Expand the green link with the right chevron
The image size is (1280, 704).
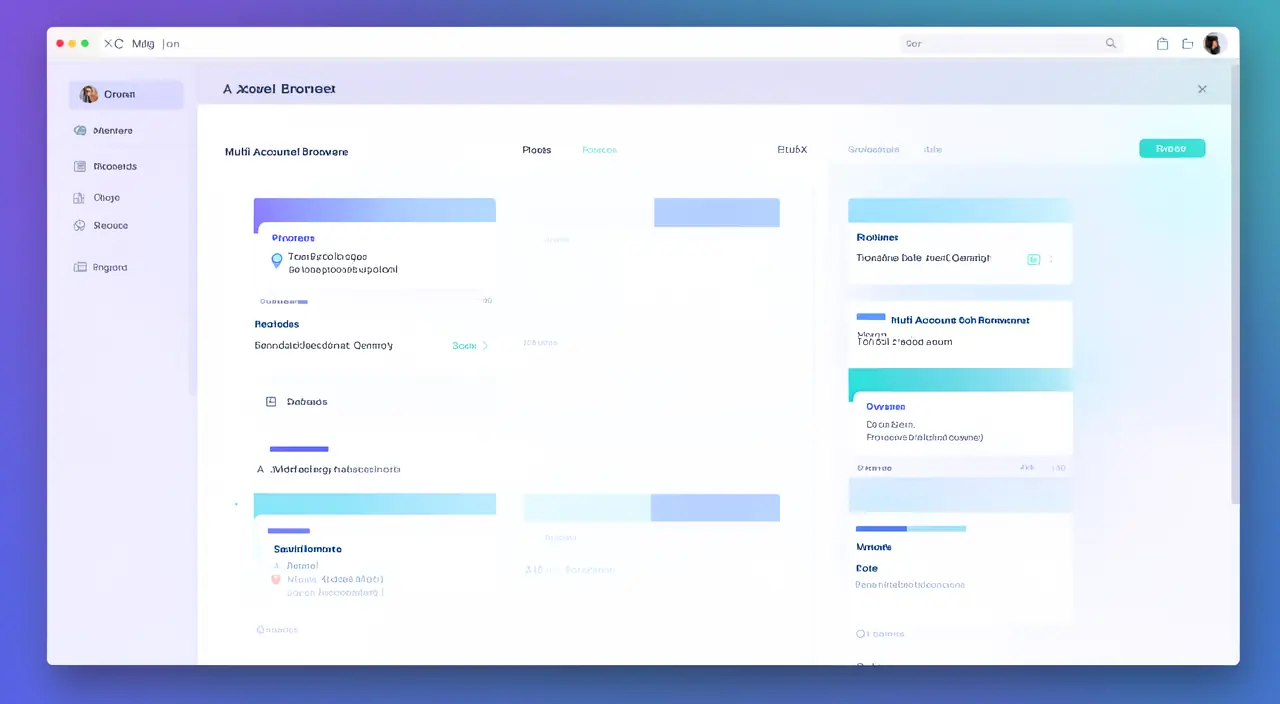tap(470, 346)
